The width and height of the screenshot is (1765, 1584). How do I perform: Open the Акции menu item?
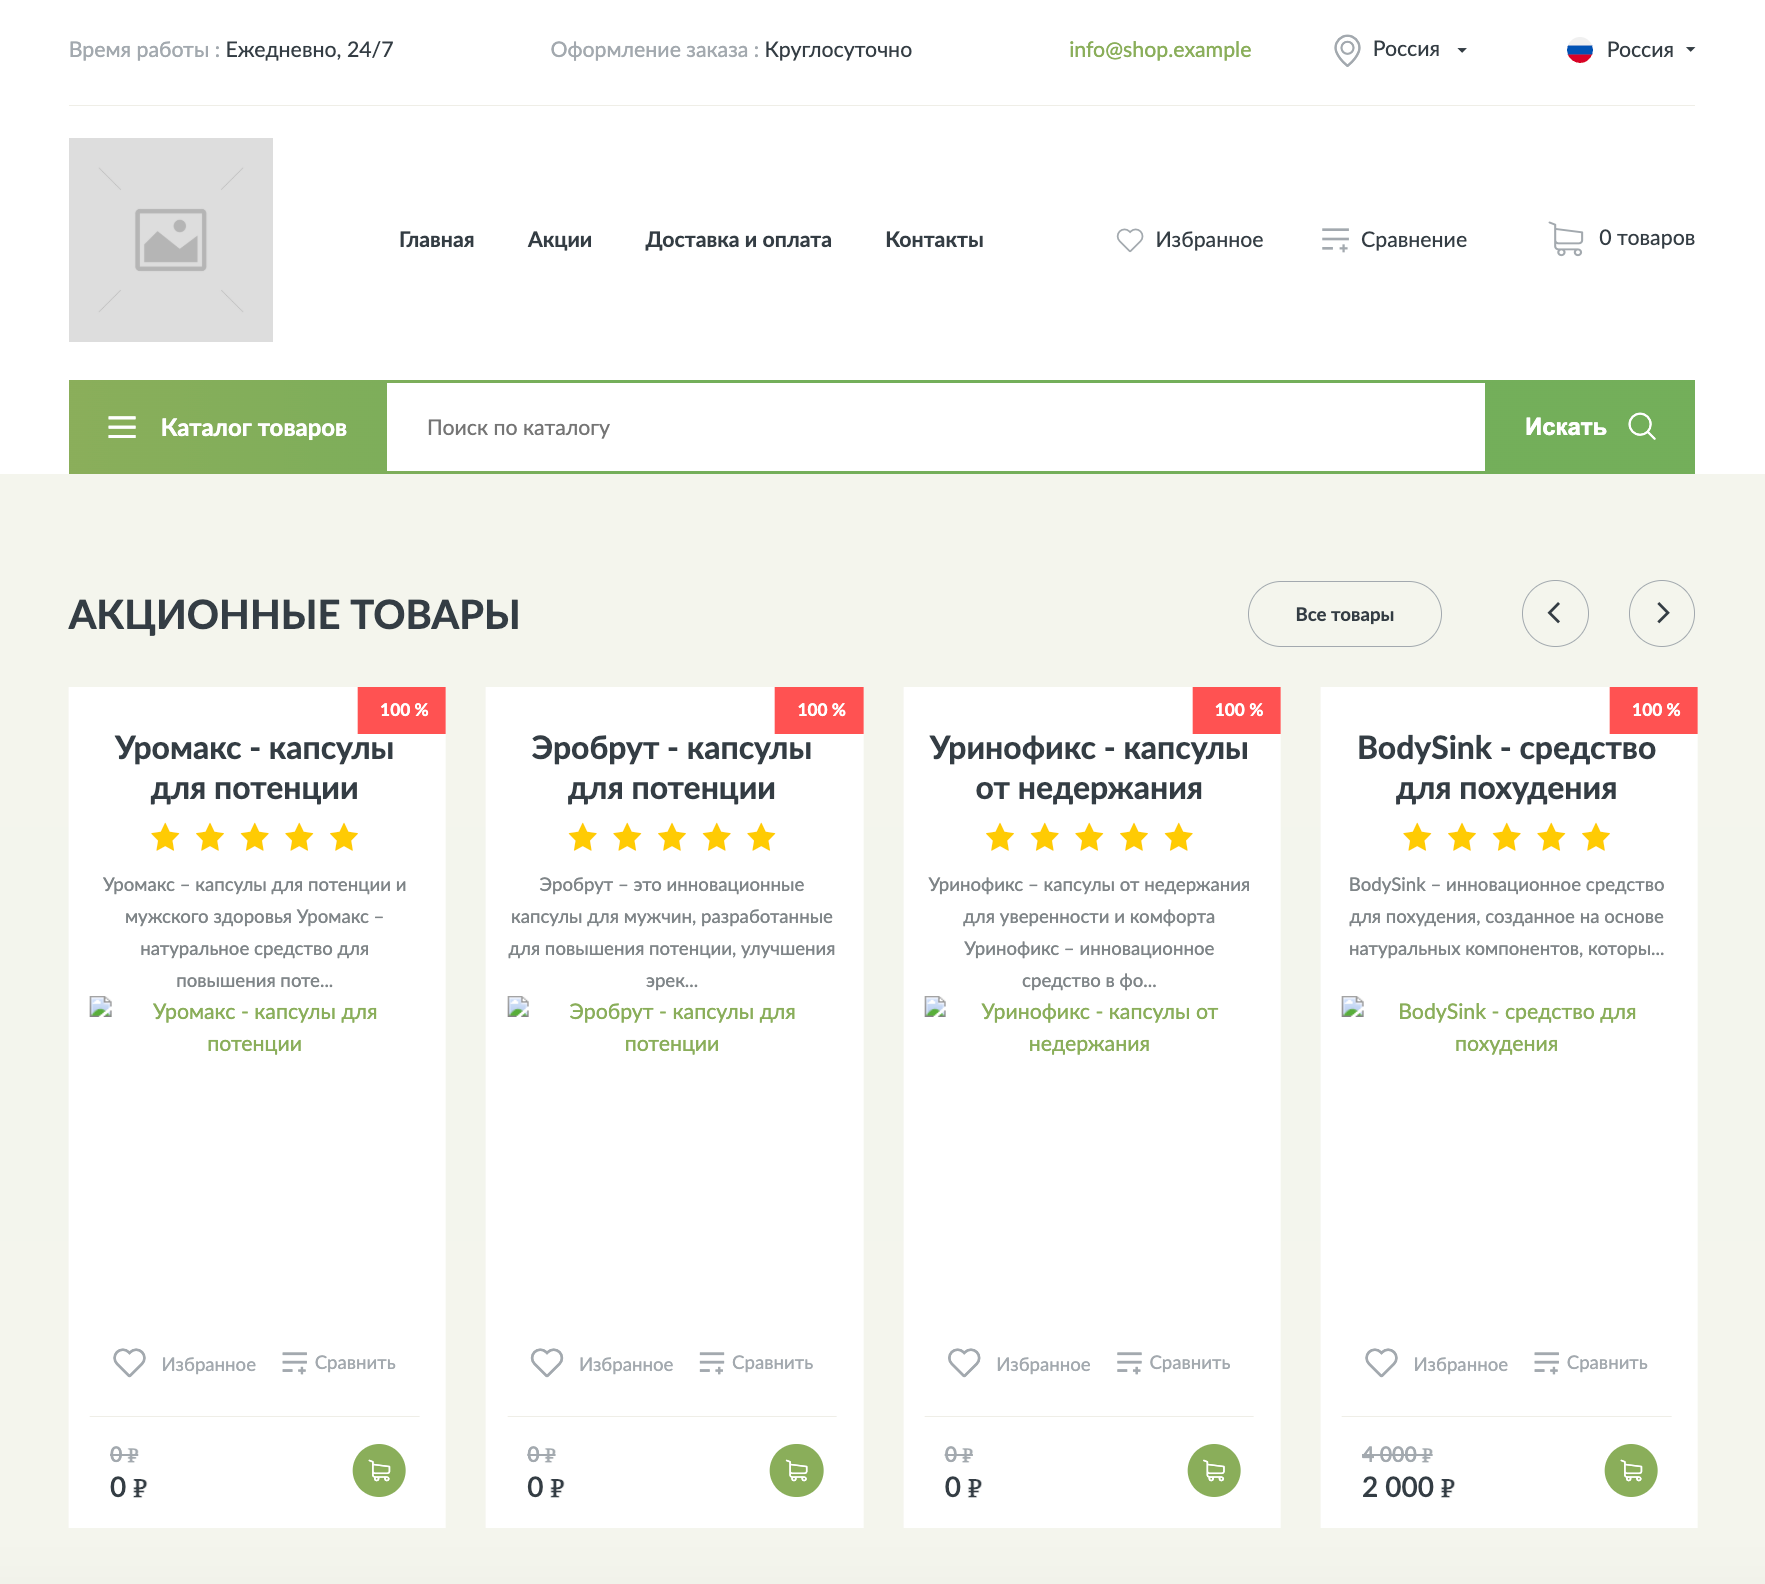(560, 240)
